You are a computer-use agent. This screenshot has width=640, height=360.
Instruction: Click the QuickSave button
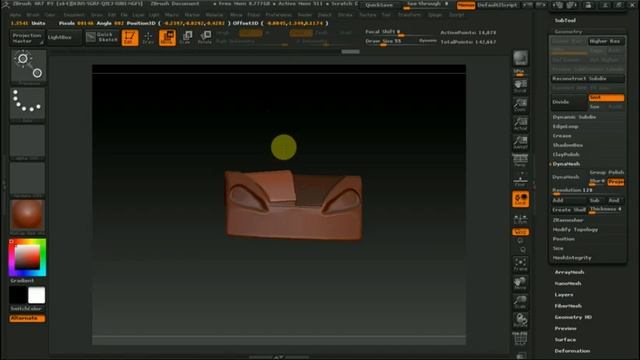tap(379, 5)
